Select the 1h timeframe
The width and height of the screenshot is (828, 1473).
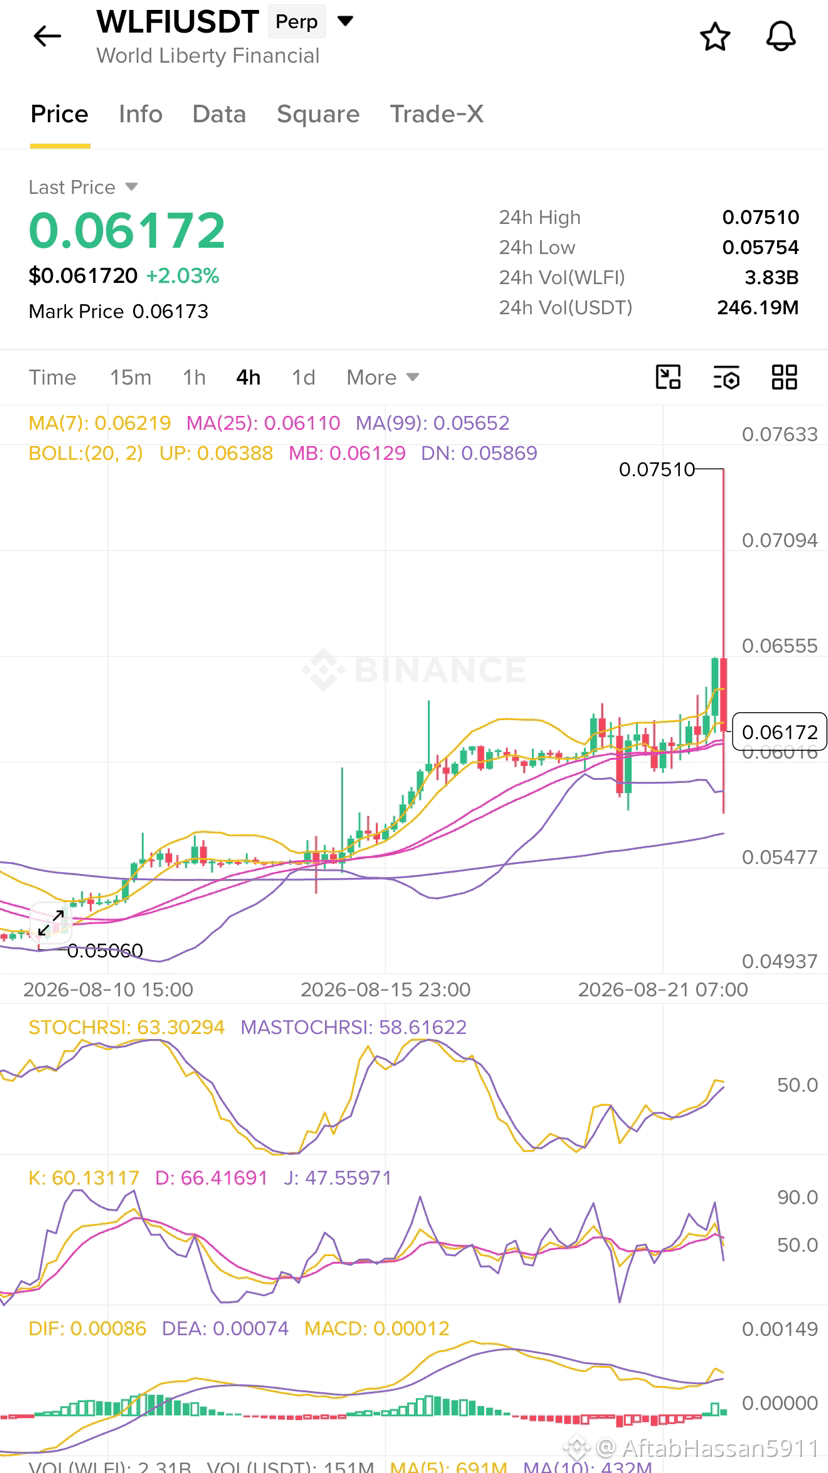[194, 377]
